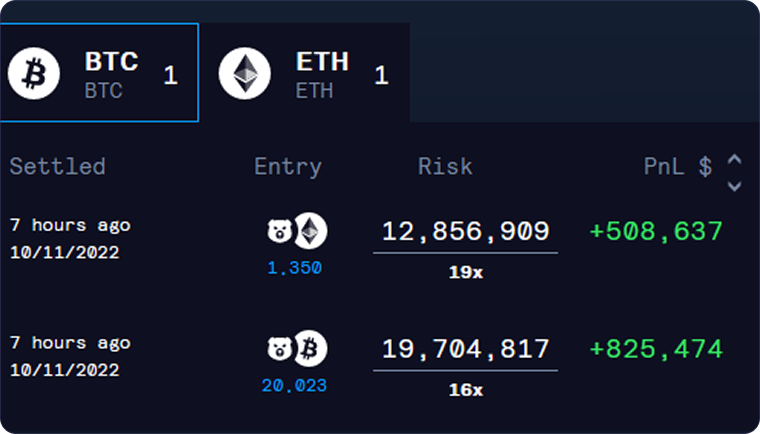Click the 19,704,817 risk value
This screenshot has height=434, width=760.
(465, 349)
